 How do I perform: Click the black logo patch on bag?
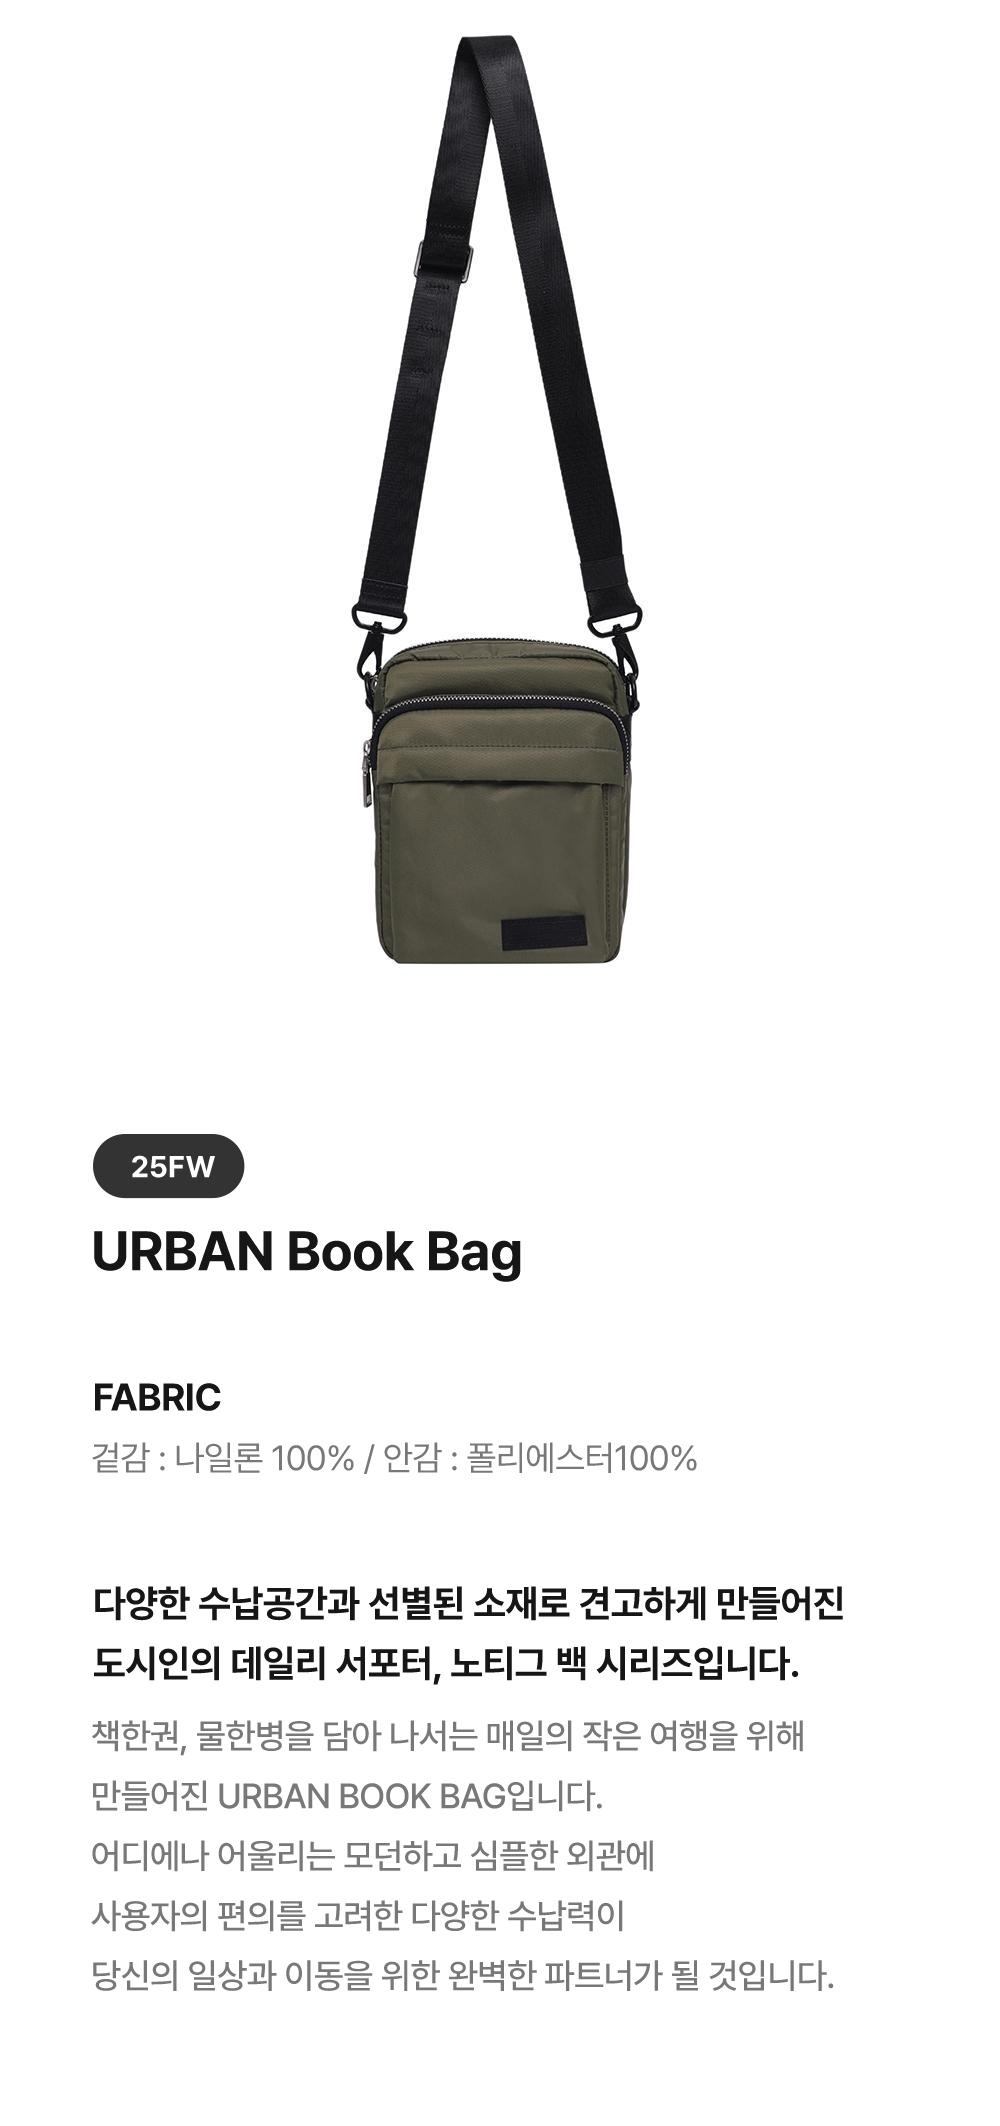click(x=545, y=932)
